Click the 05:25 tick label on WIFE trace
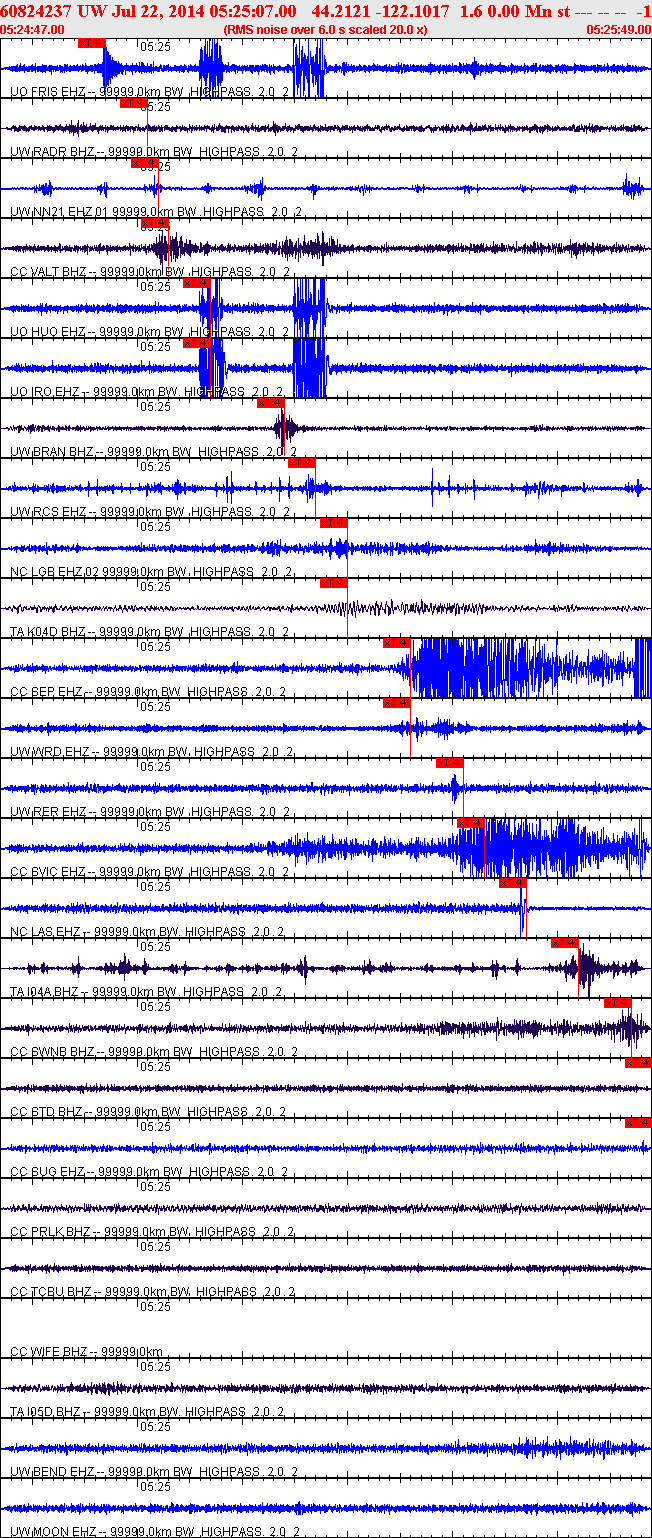The image size is (652, 1538). 155,1307
